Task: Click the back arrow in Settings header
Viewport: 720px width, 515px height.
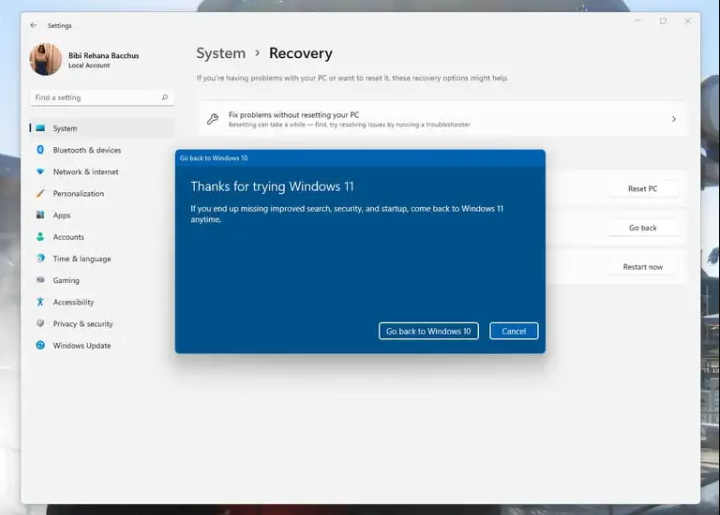Action: coord(34,25)
